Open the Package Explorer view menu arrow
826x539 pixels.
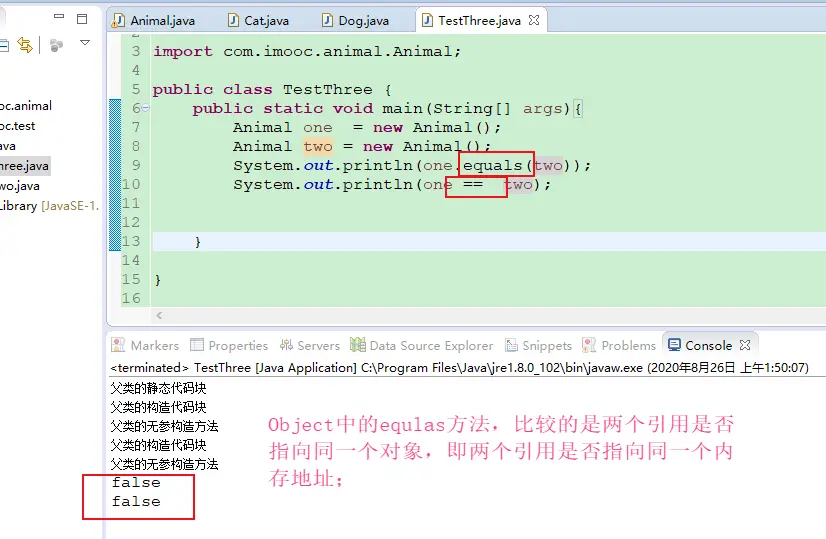click(x=85, y=43)
